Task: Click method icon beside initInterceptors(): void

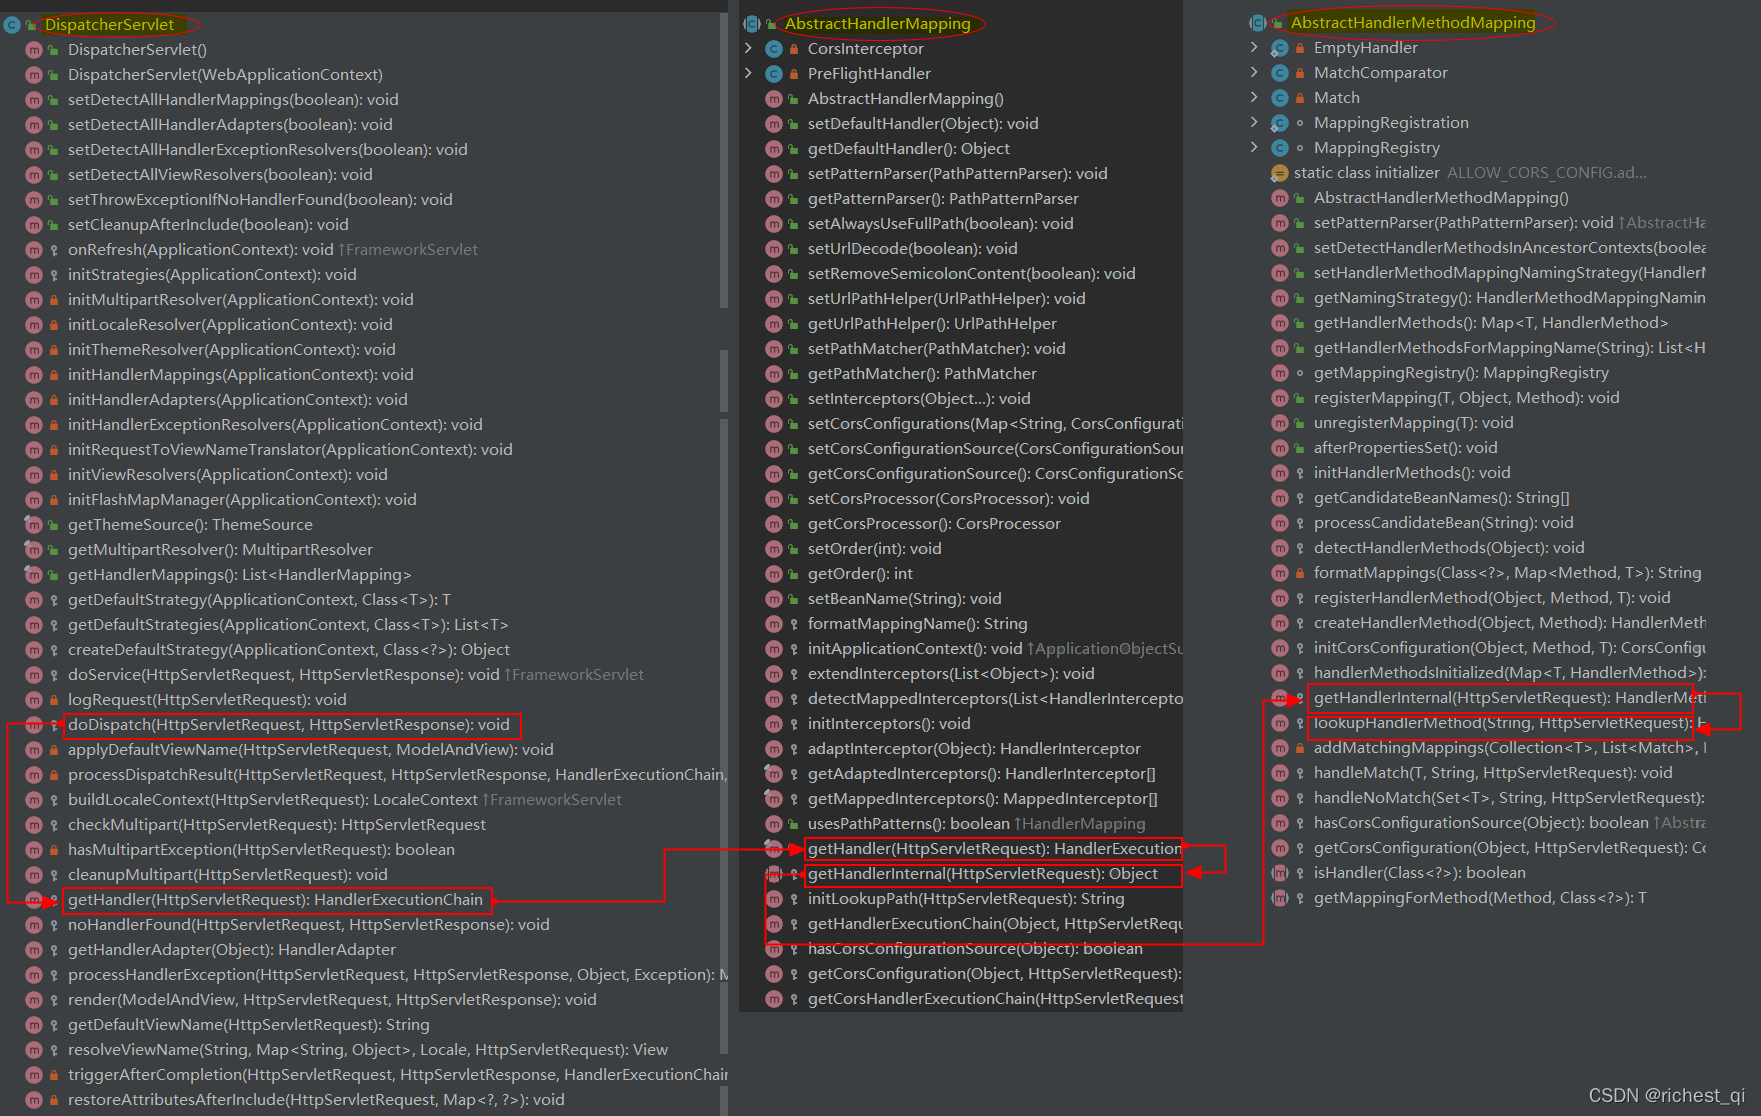Action: click(x=773, y=724)
